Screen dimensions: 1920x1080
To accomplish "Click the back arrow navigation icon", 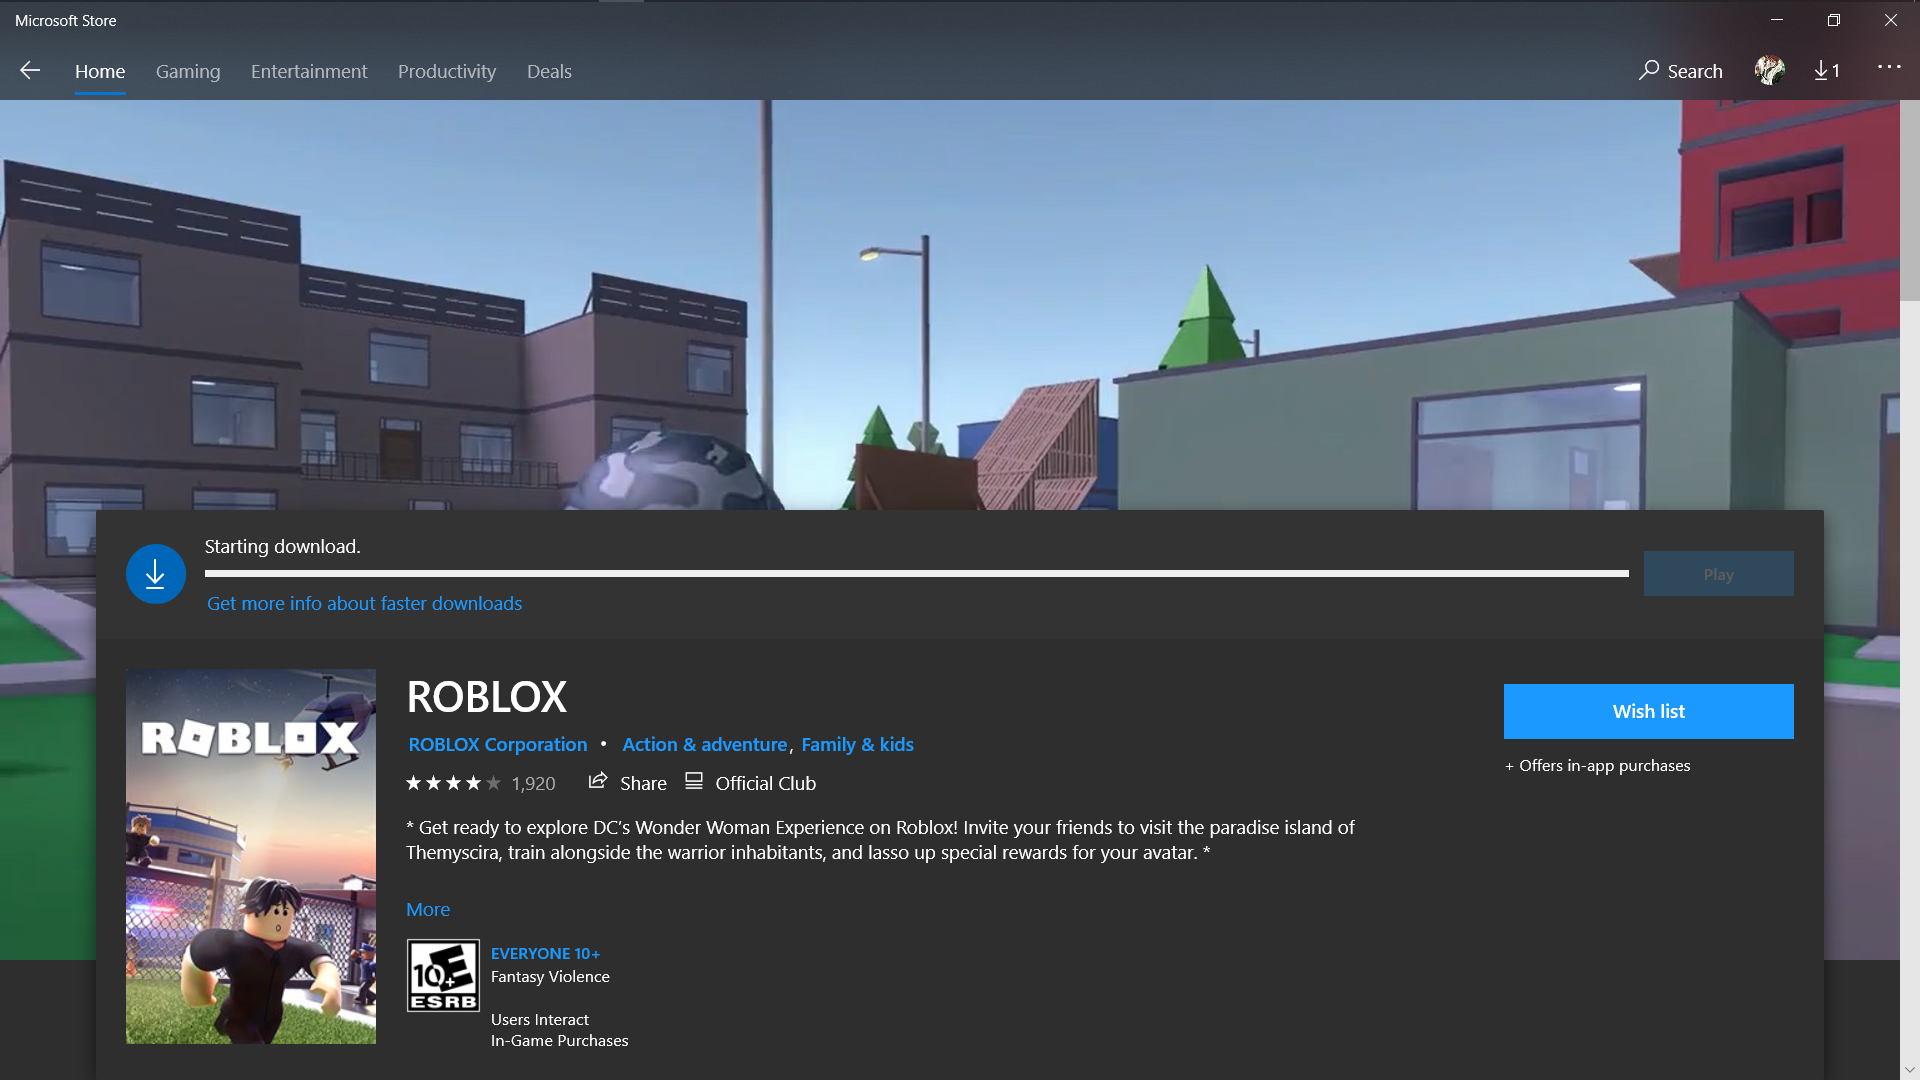I will coord(29,70).
